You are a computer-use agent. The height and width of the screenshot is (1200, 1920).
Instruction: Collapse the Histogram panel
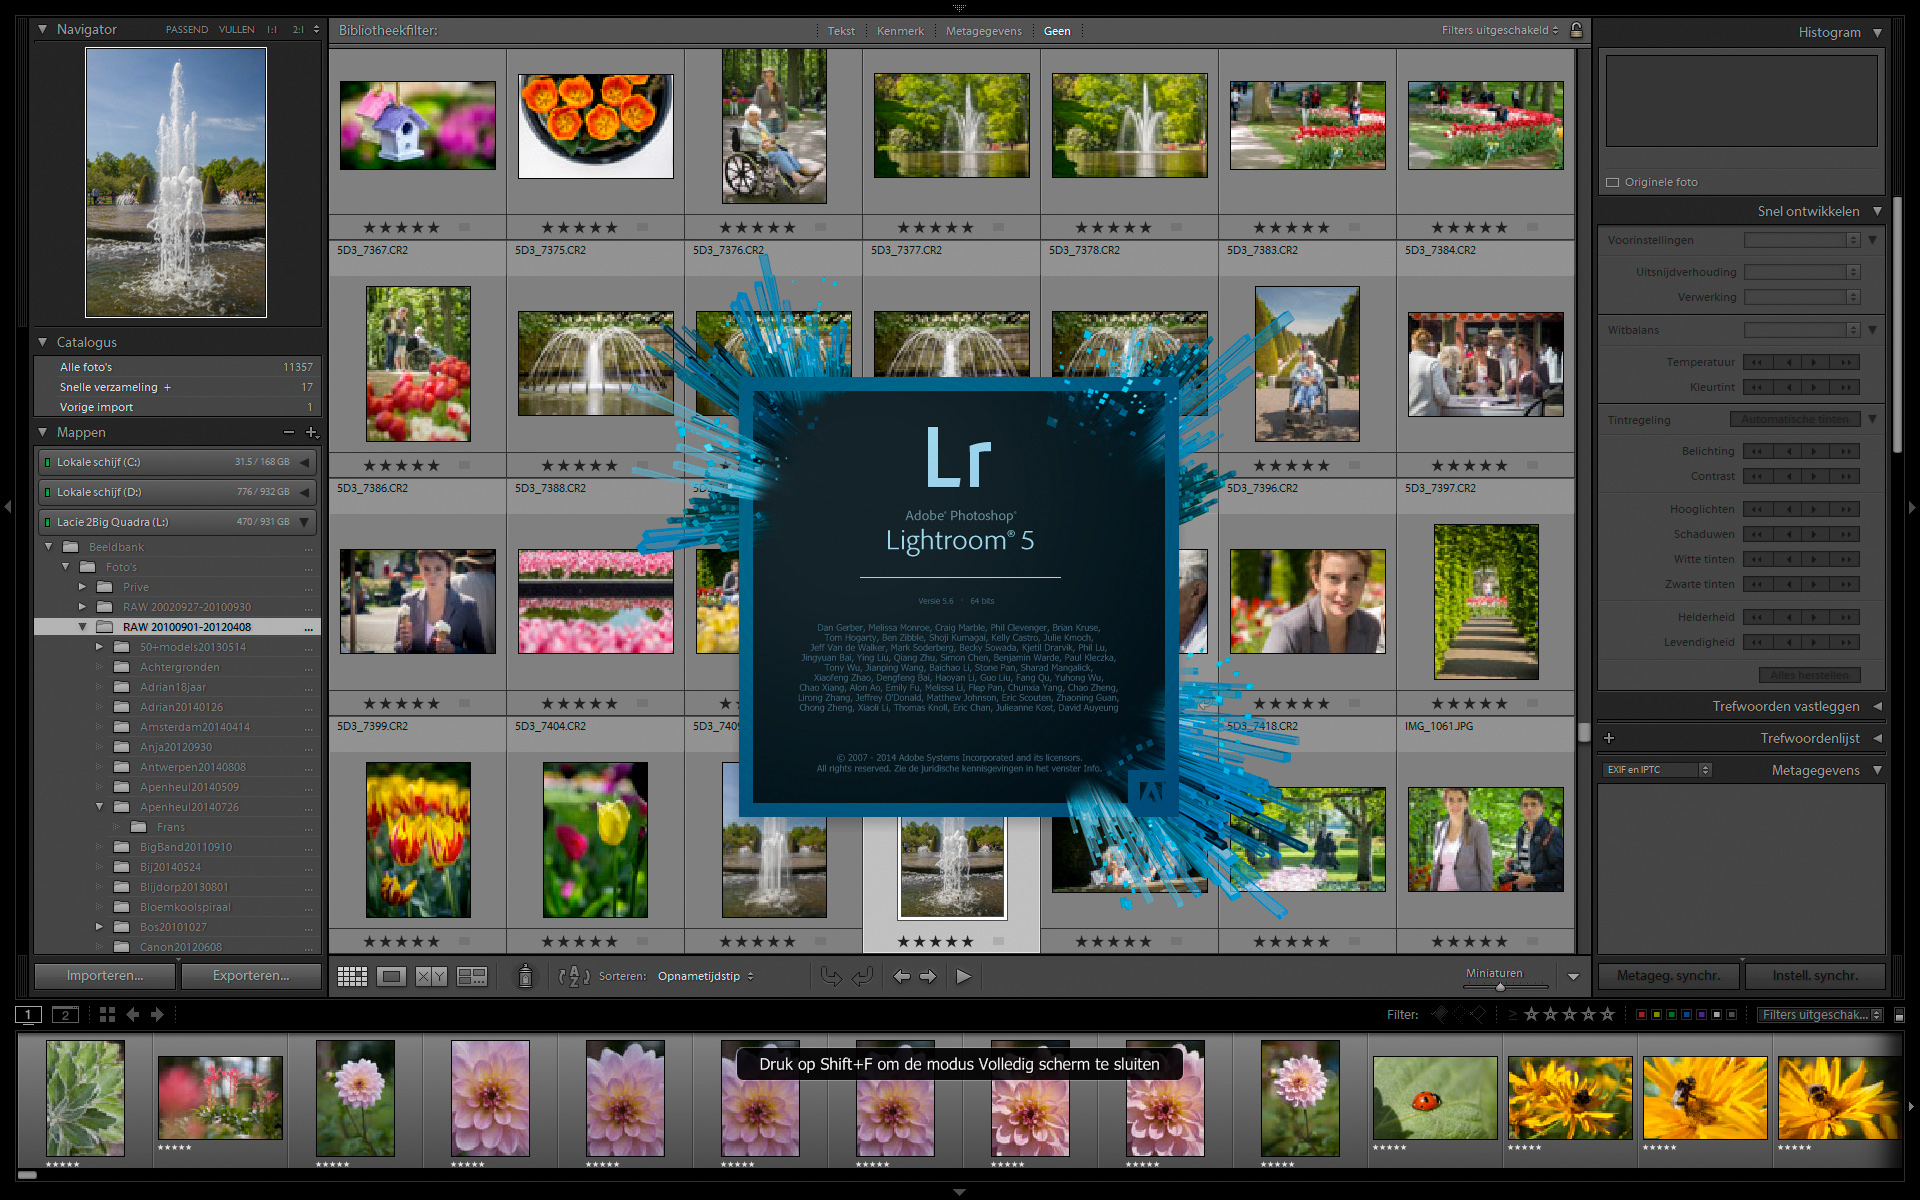click(1877, 32)
